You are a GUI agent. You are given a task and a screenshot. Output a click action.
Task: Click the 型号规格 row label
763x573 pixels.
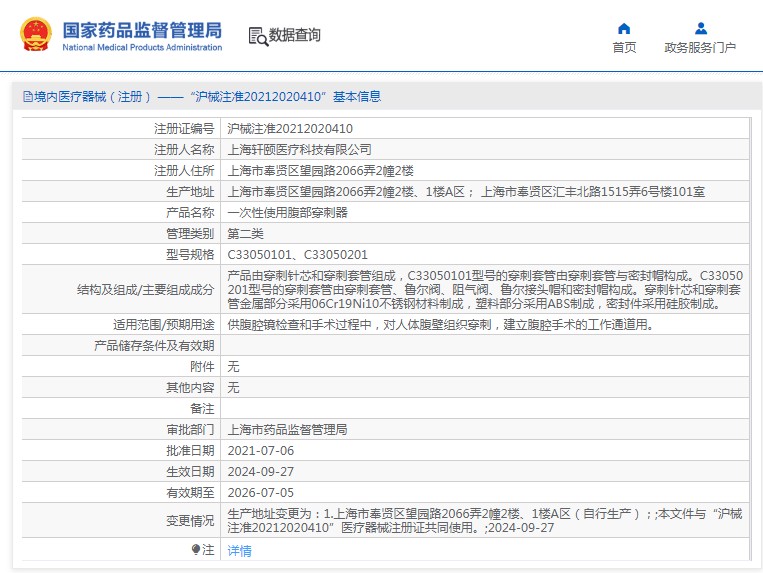click(x=190, y=254)
